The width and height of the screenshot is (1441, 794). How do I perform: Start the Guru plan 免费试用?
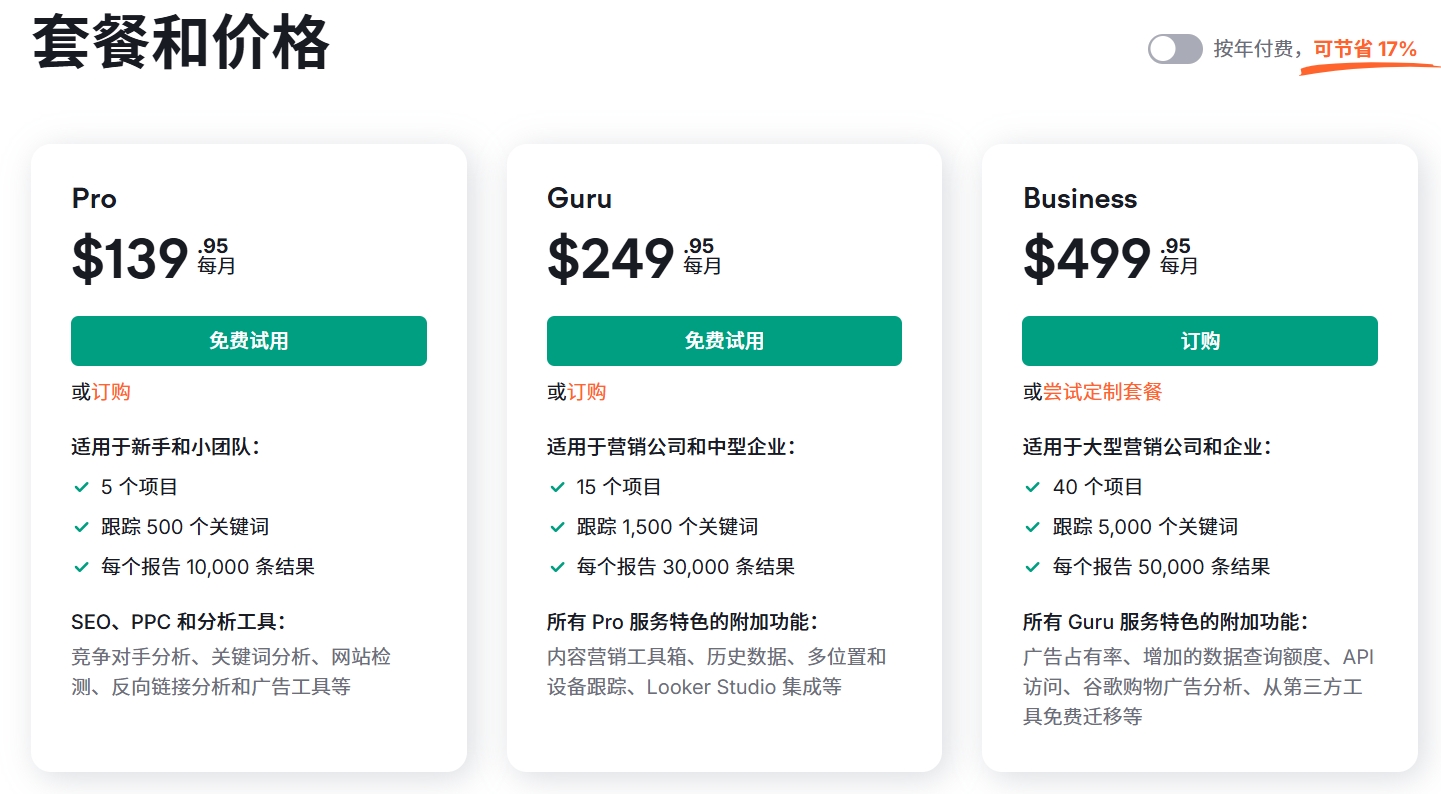[x=724, y=341]
